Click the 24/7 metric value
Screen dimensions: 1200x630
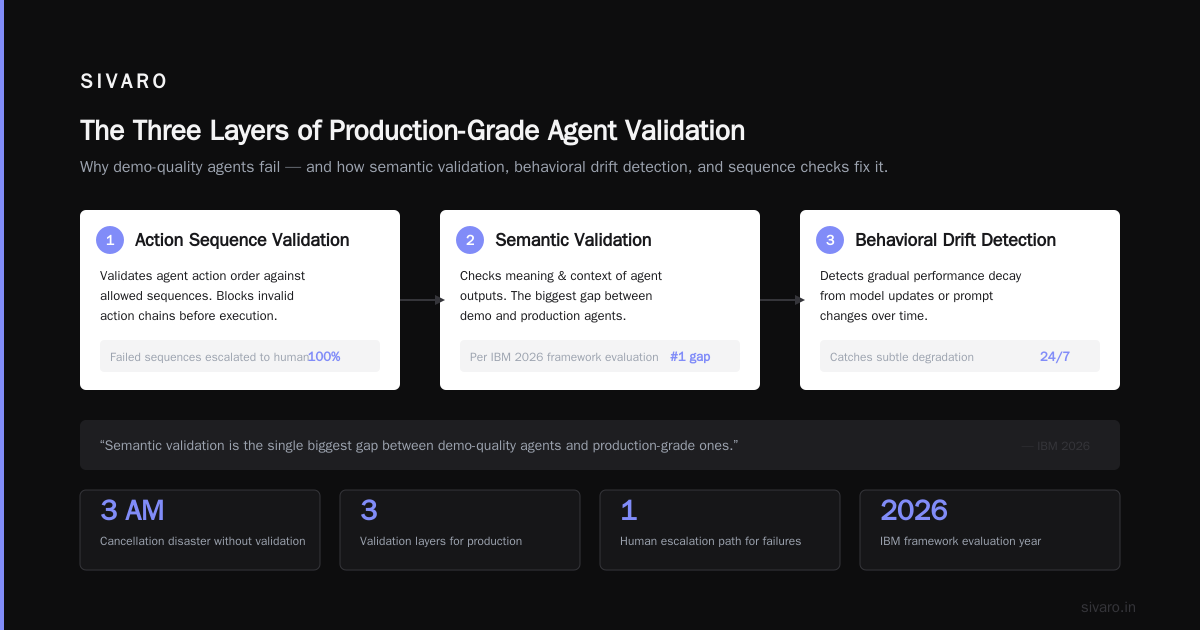pos(1055,356)
